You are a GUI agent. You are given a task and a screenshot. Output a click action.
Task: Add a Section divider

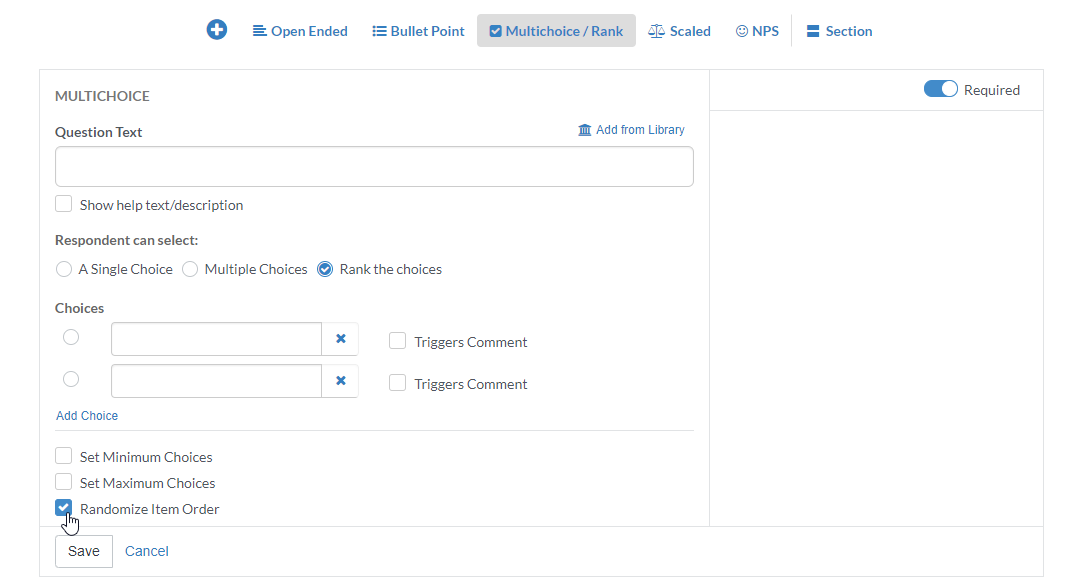(x=839, y=31)
